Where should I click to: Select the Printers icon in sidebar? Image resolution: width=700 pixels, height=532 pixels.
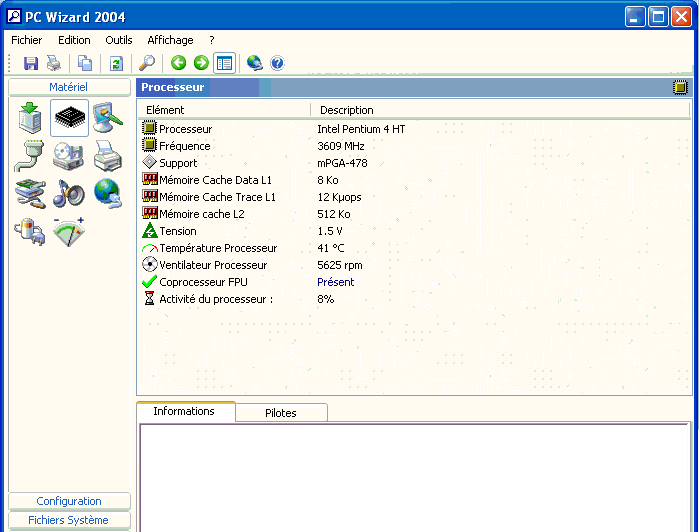108,156
